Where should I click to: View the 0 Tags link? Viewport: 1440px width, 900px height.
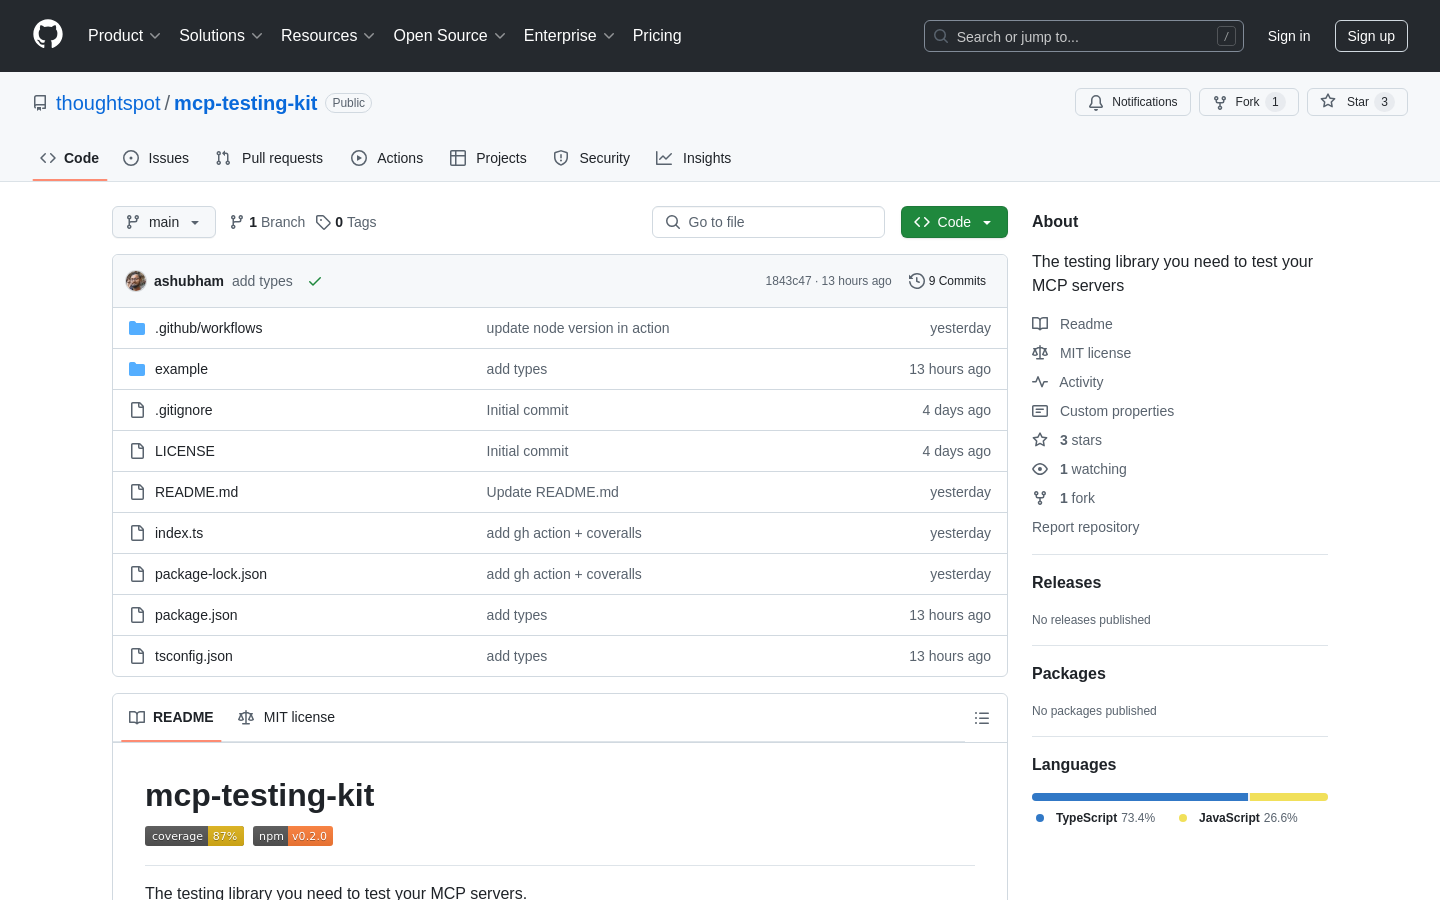(x=346, y=222)
